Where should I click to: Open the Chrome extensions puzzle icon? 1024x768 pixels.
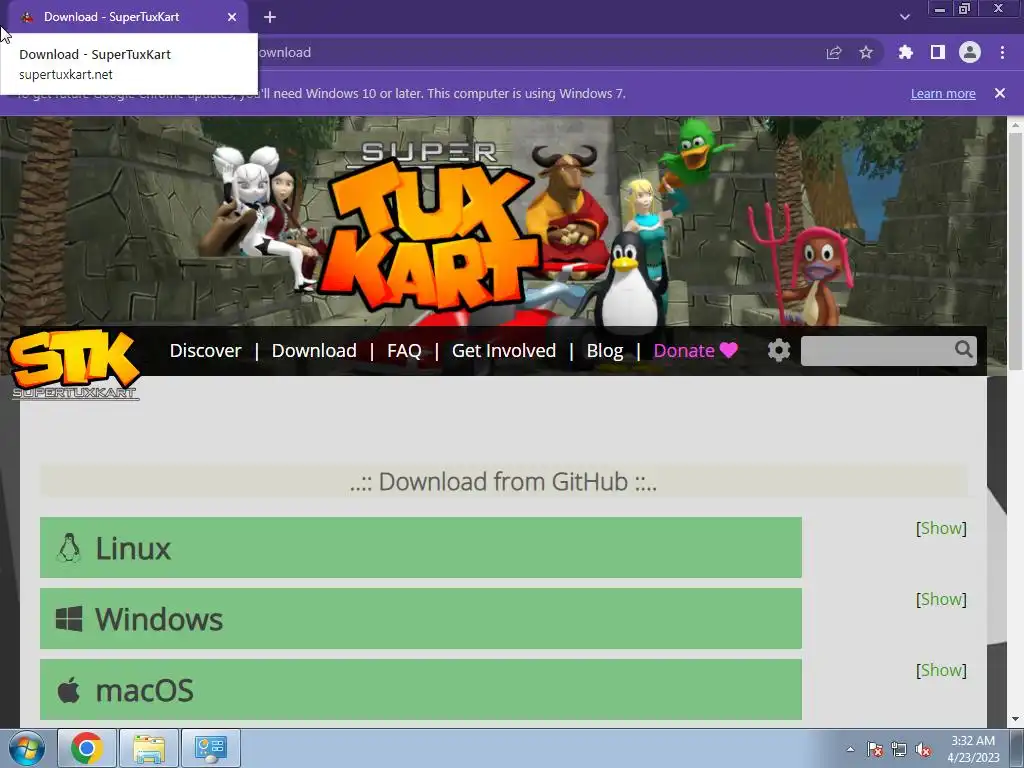pos(905,52)
